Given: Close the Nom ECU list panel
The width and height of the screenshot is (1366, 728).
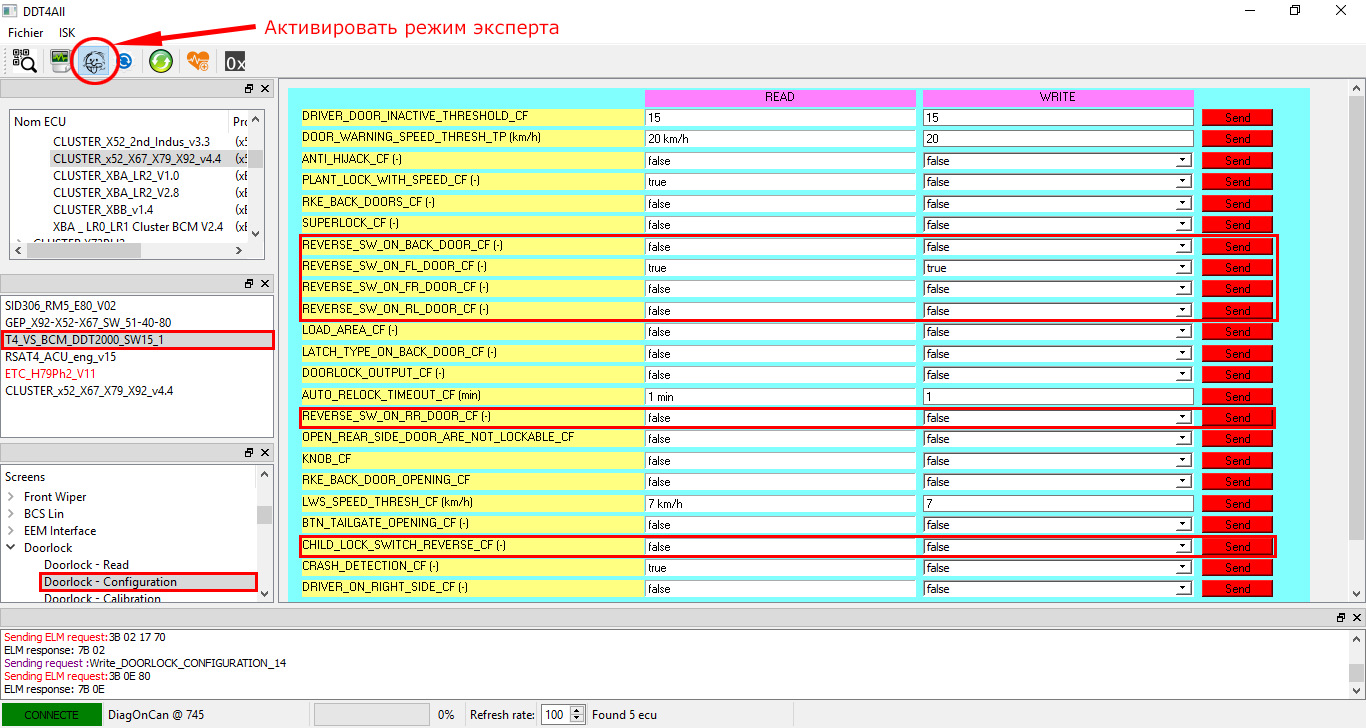Looking at the screenshot, I should [x=265, y=89].
